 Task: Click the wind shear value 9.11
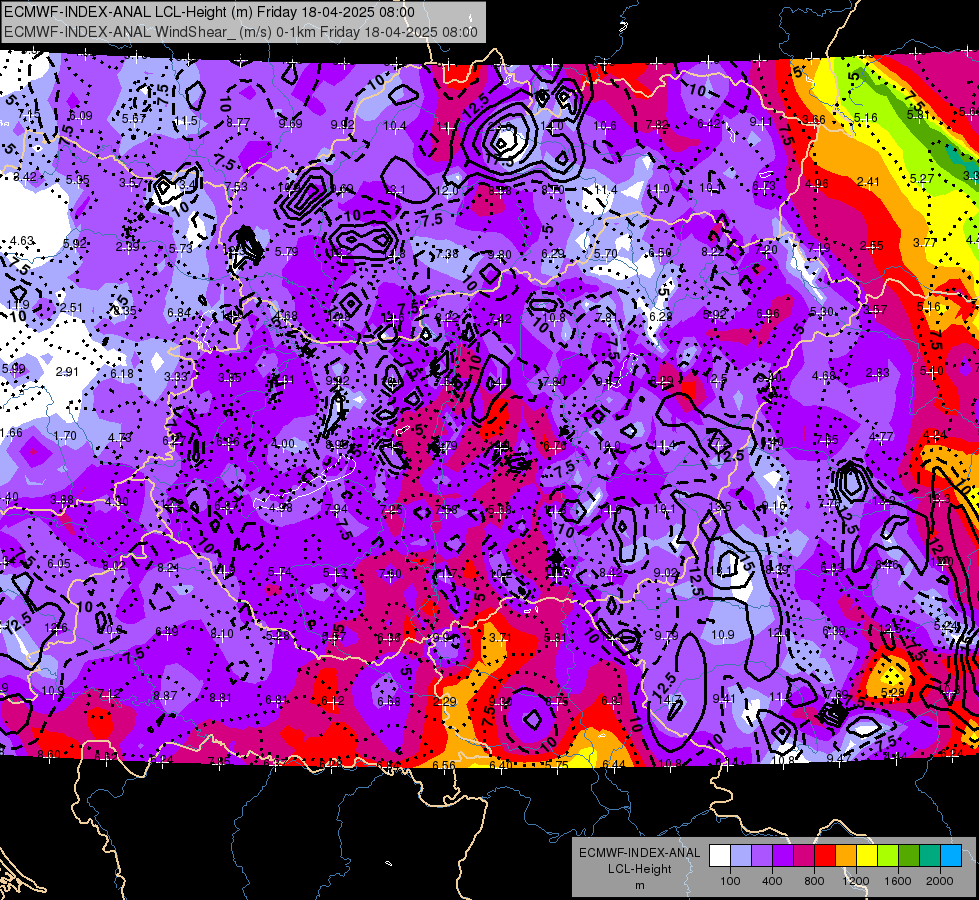[761, 122]
